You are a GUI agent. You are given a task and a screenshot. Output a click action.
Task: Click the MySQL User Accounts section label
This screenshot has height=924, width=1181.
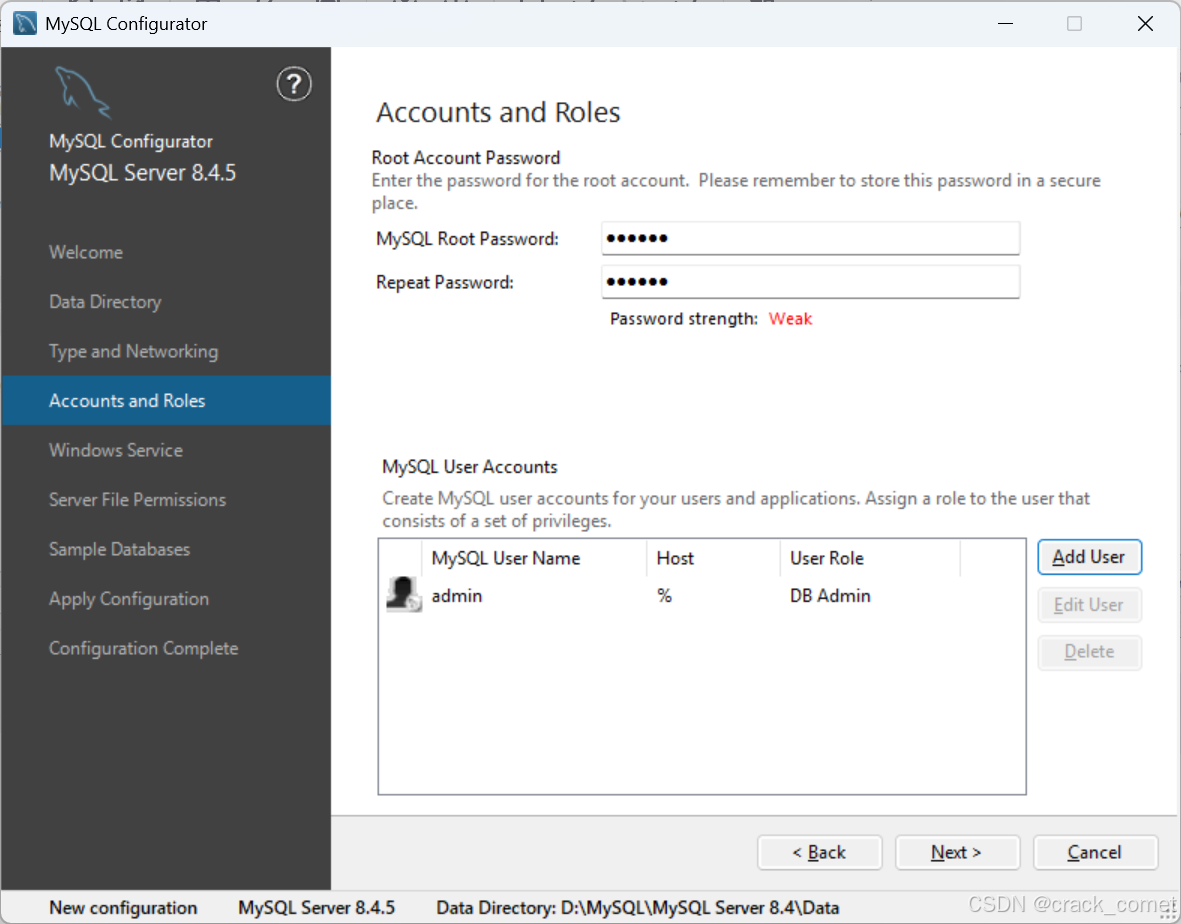(469, 467)
